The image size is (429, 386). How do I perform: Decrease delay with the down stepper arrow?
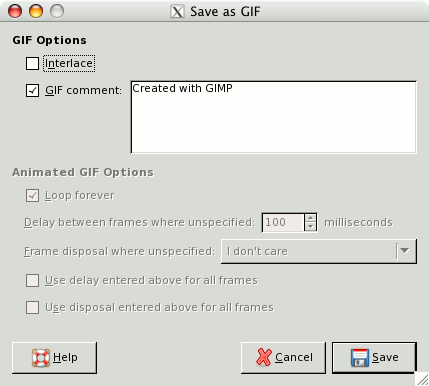(310, 227)
